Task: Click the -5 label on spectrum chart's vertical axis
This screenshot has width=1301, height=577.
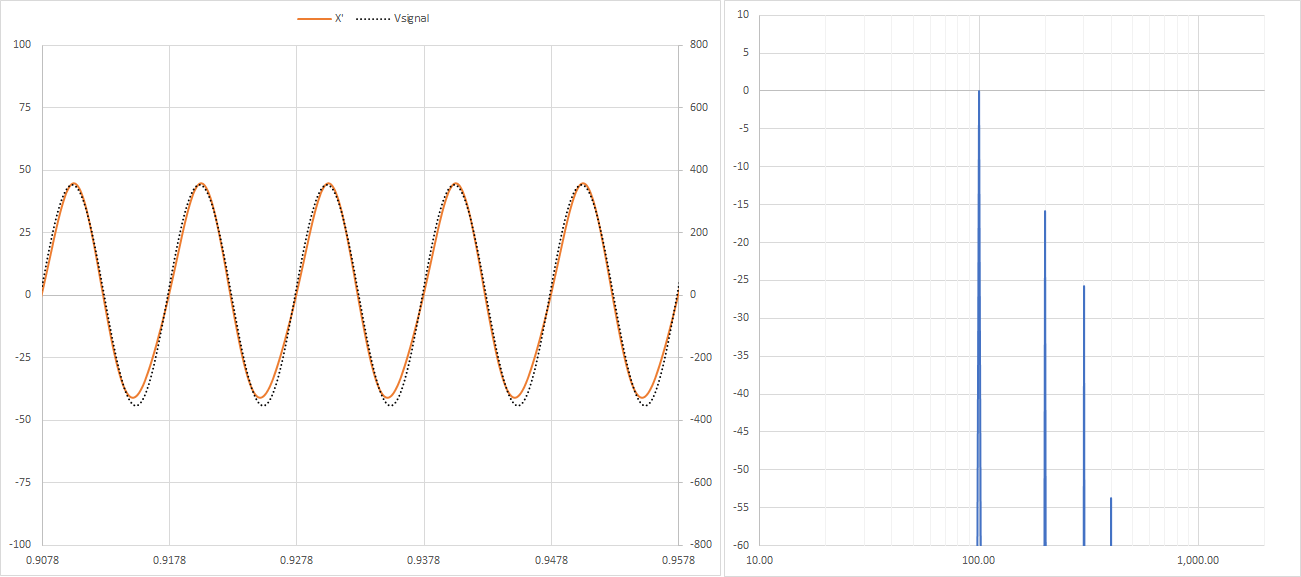Action: (x=746, y=128)
